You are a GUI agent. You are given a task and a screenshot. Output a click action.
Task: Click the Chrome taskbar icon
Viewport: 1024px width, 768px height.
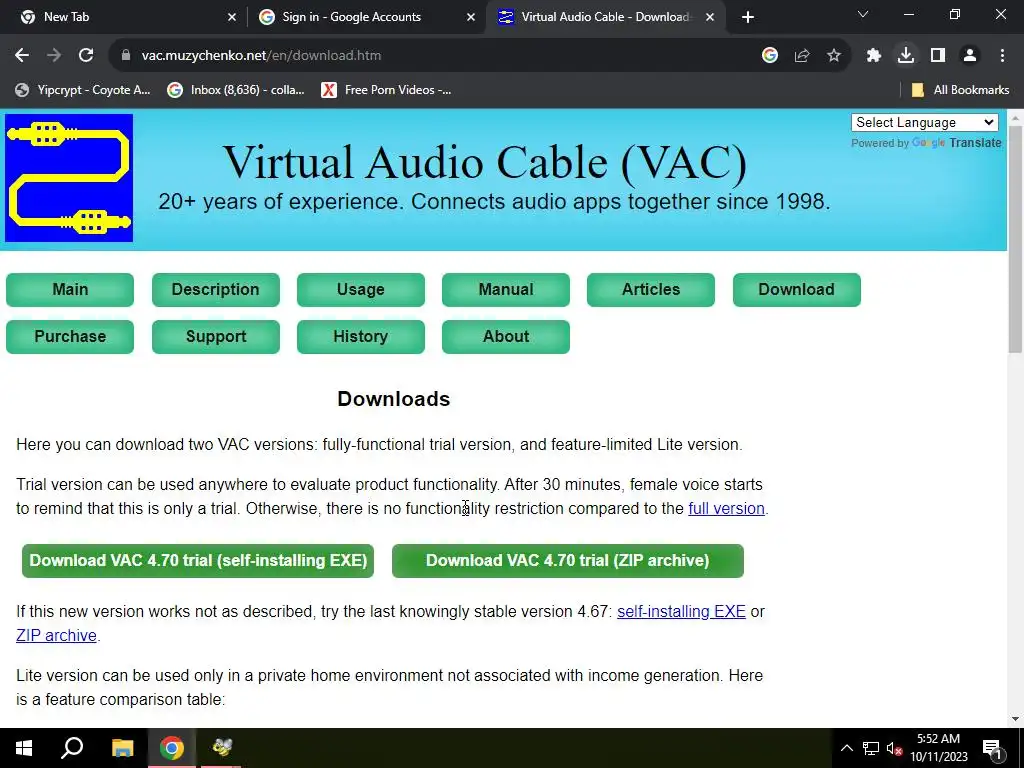[172, 748]
